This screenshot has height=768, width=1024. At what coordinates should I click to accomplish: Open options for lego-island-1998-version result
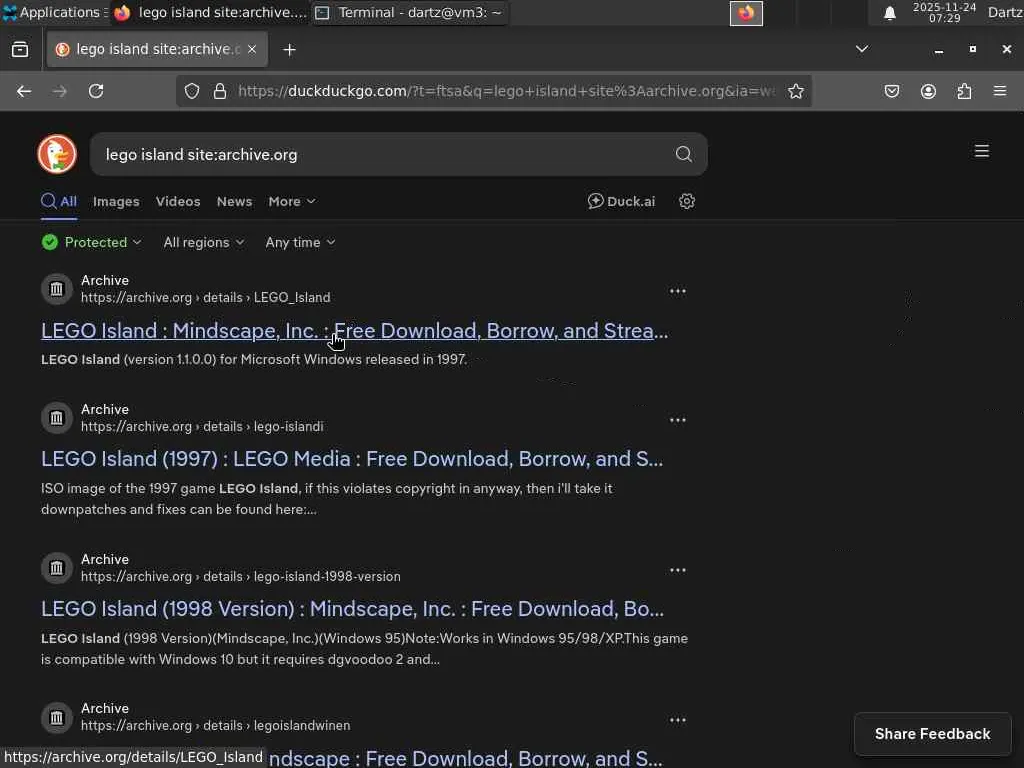tap(678, 570)
